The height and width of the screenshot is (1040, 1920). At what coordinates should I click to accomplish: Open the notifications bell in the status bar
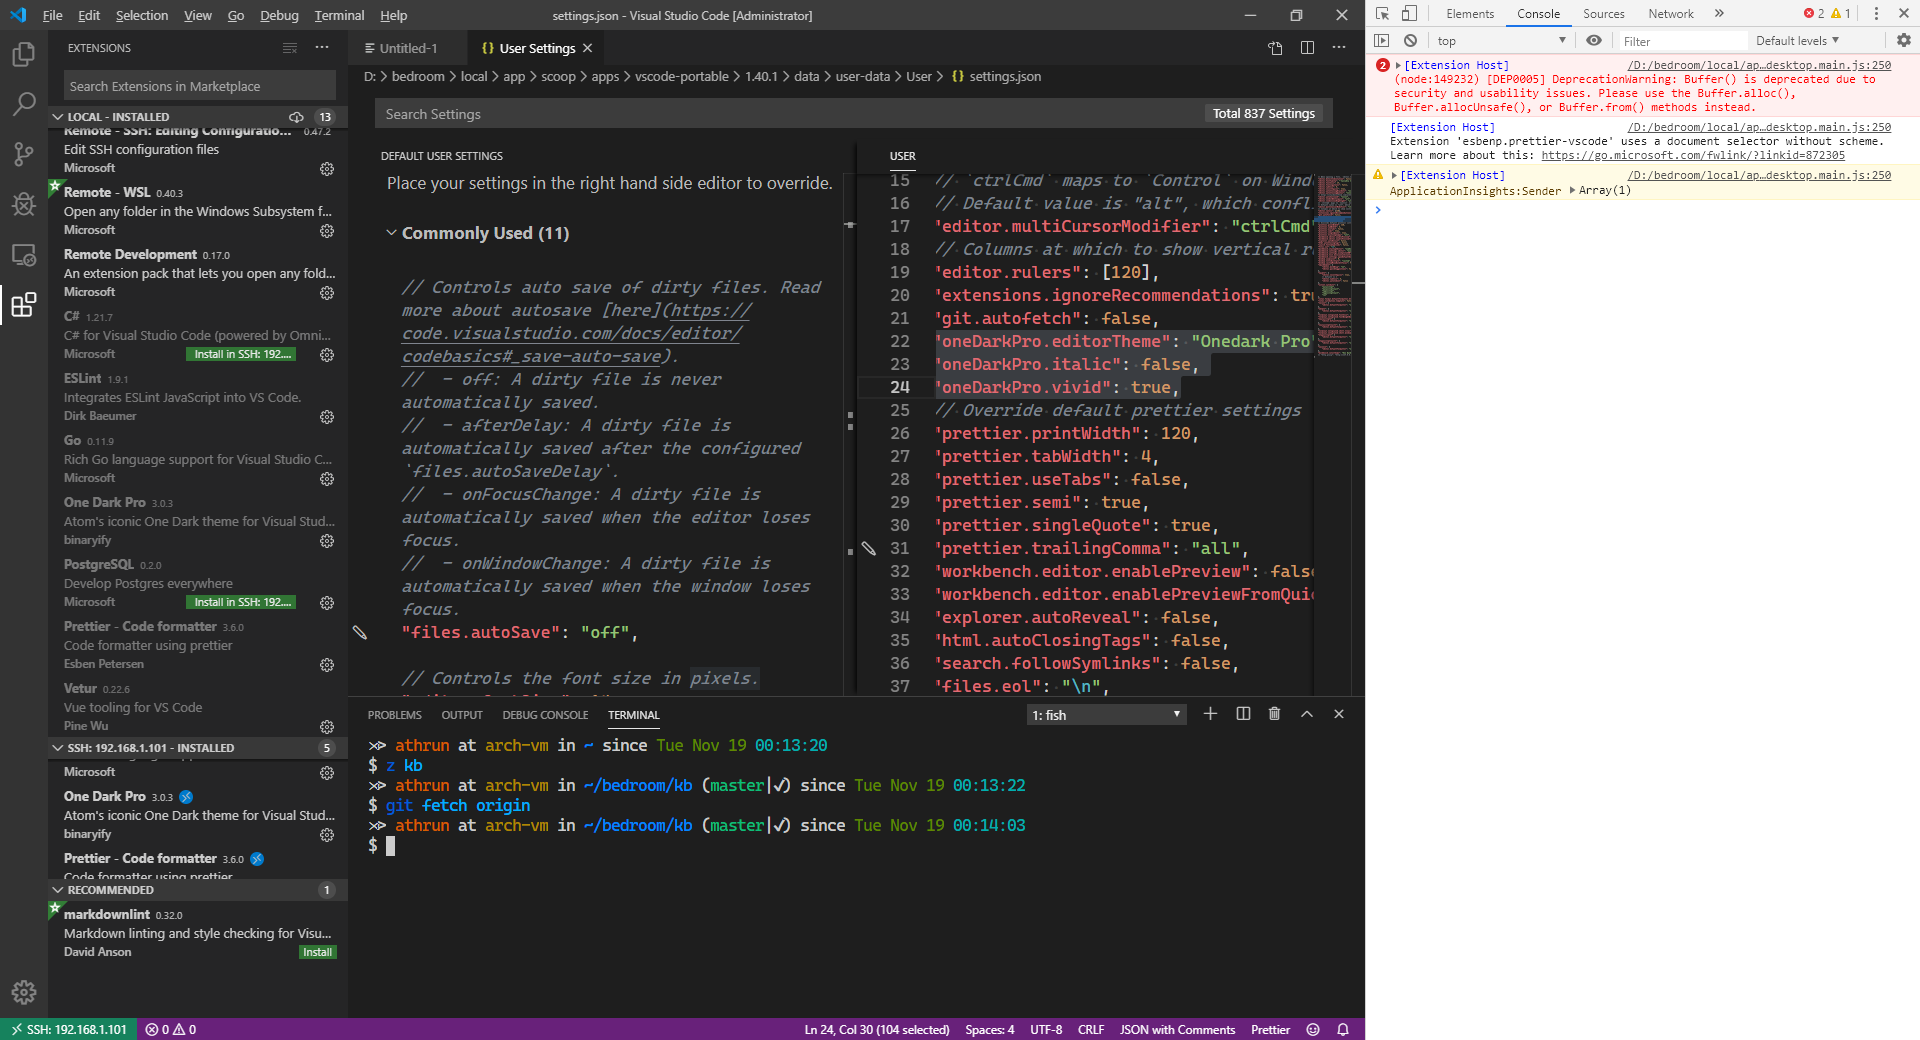click(x=1343, y=1029)
